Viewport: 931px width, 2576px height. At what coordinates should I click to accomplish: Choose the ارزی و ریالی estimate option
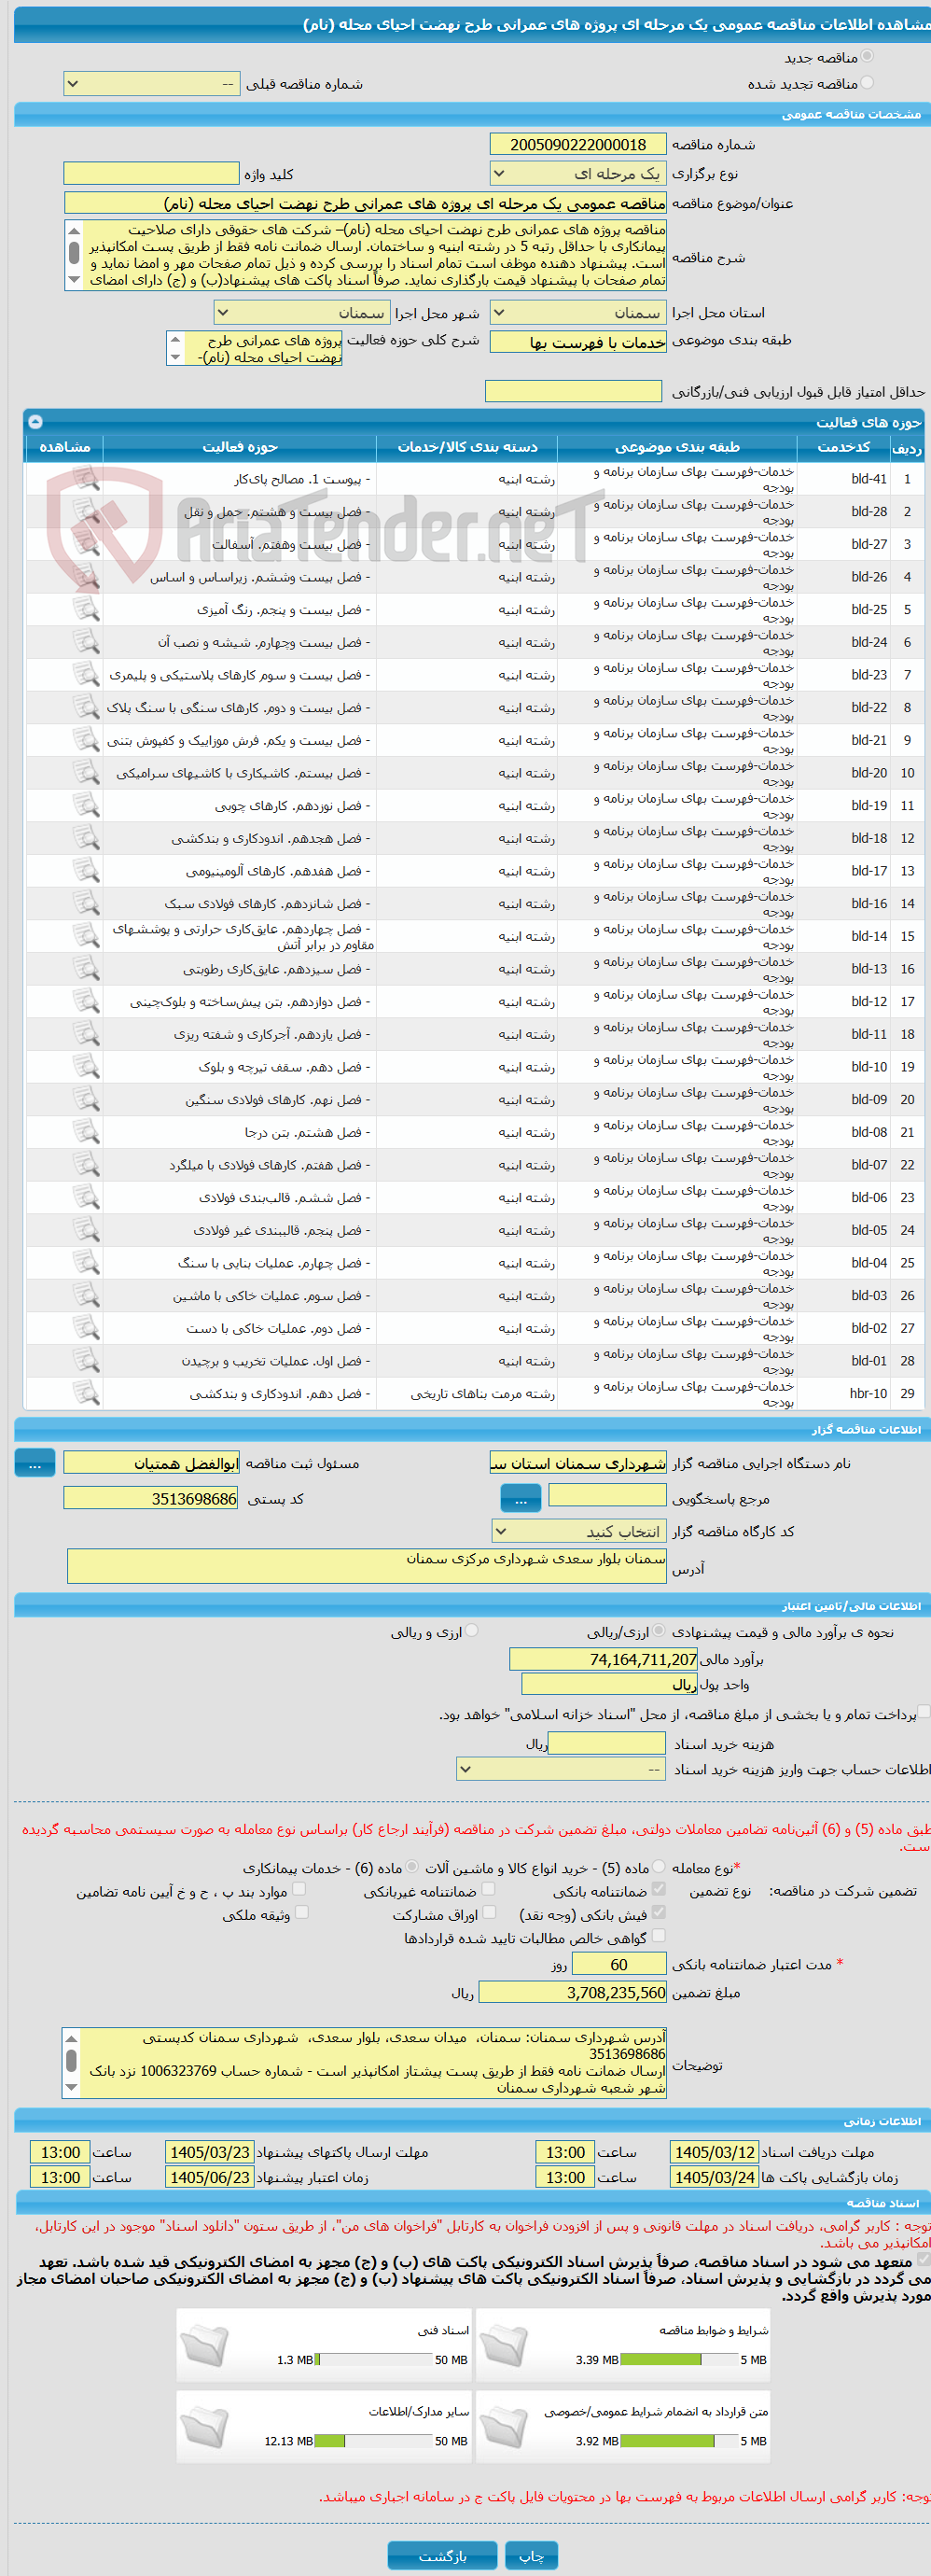pyautogui.click(x=472, y=1631)
